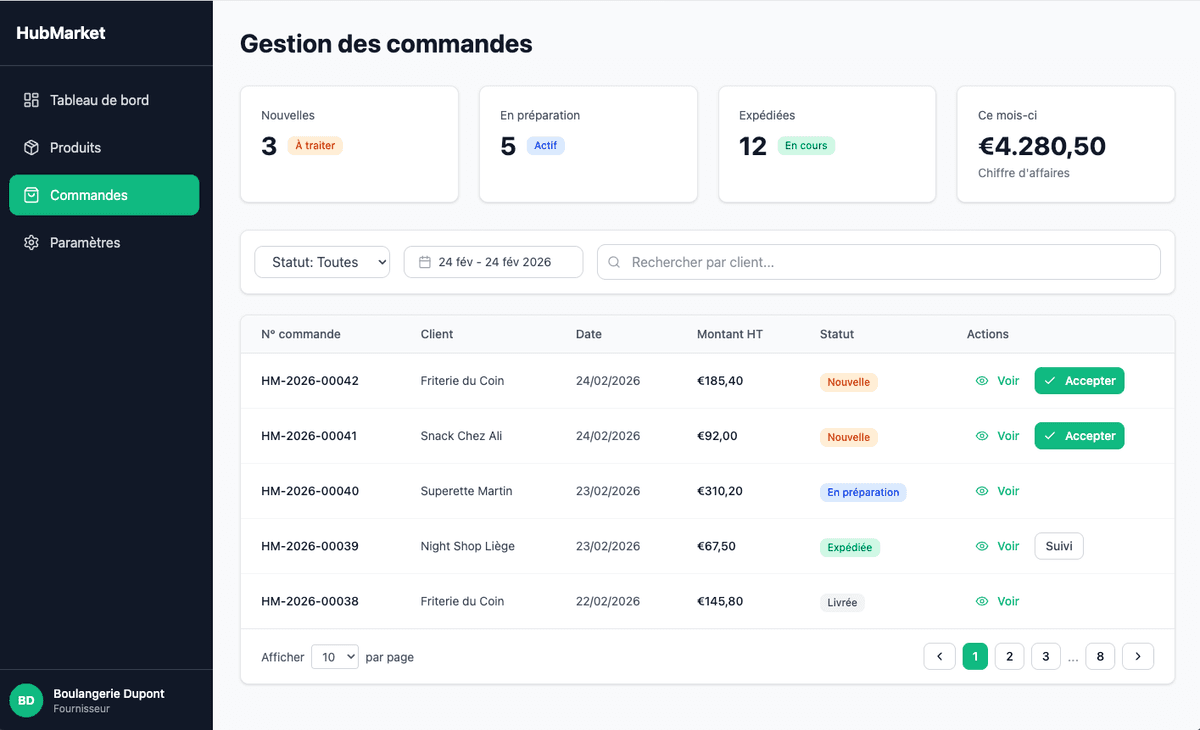This screenshot has width=1200, height=730.
Task: Click eye icon for order HM-2026-00040
Action: [x=982, y=491]
